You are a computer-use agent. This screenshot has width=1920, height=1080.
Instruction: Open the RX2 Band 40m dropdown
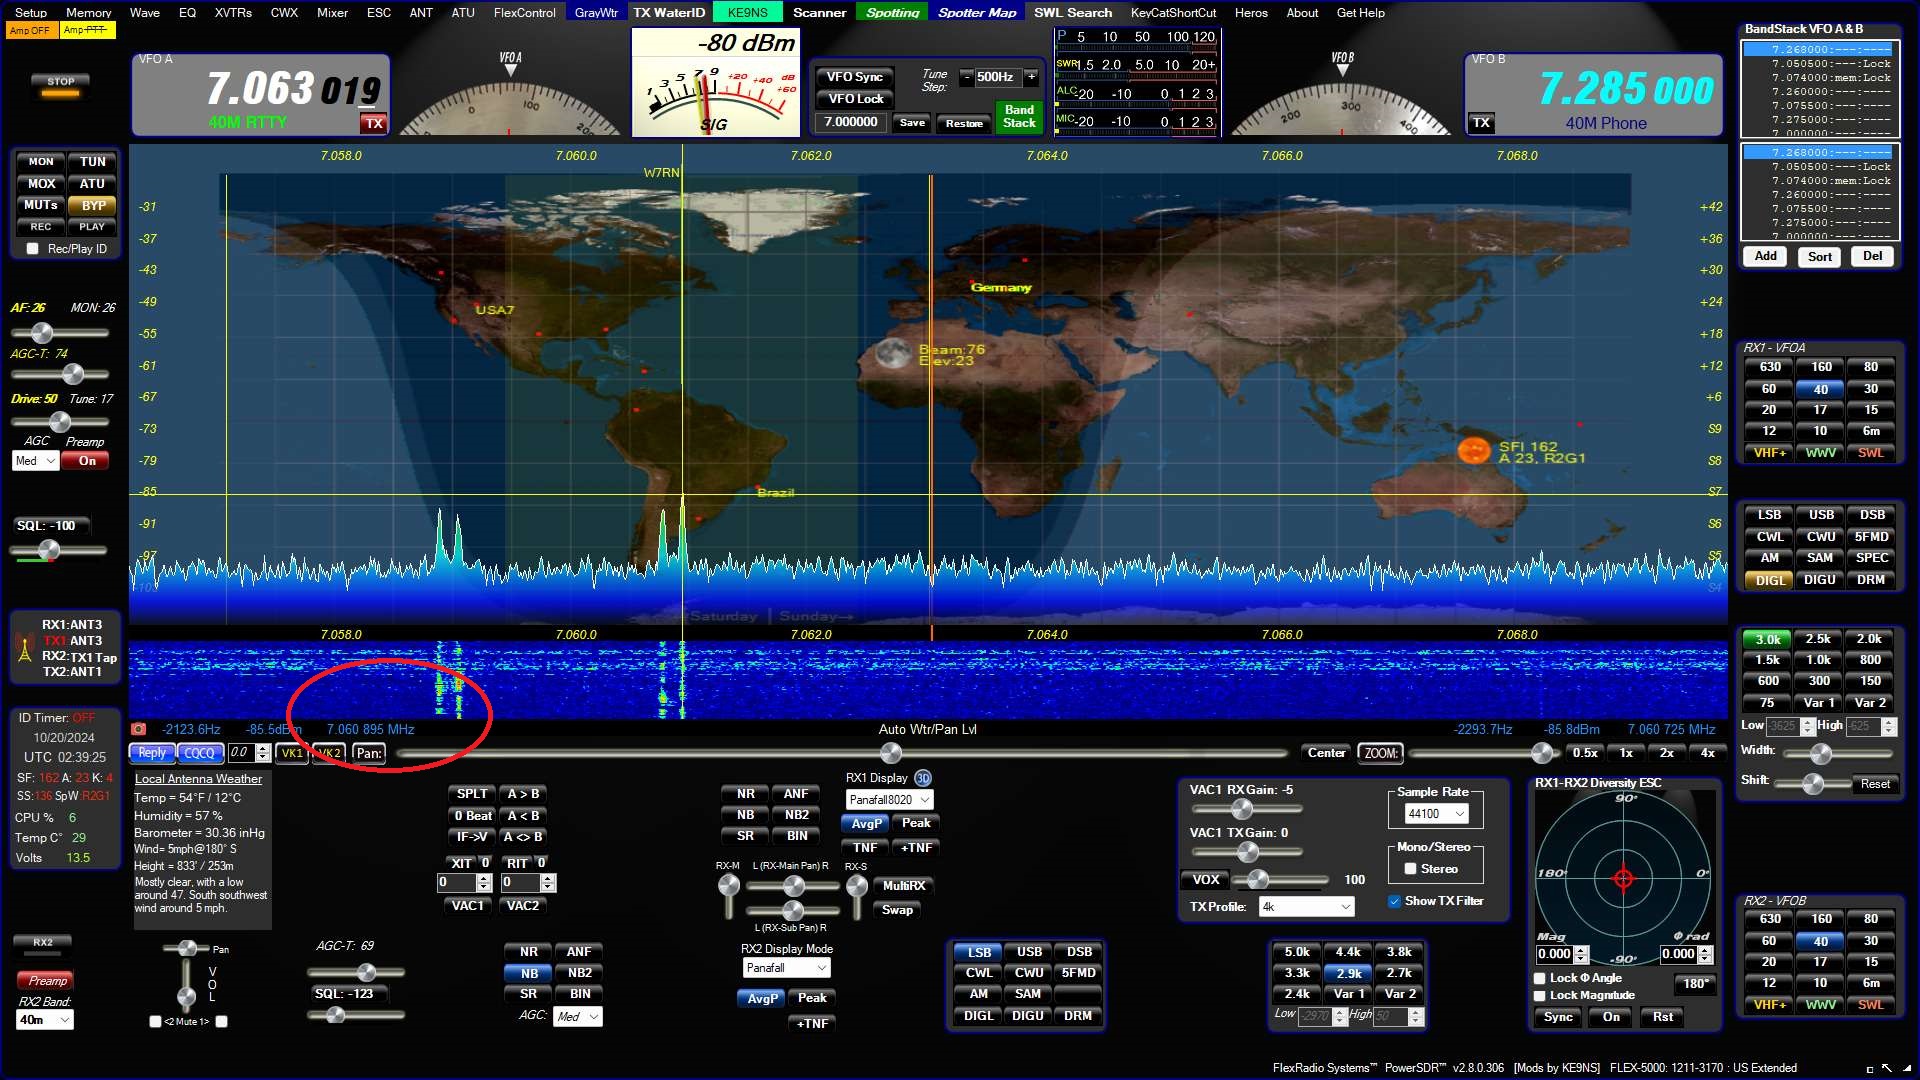[x=45, y=1020]
